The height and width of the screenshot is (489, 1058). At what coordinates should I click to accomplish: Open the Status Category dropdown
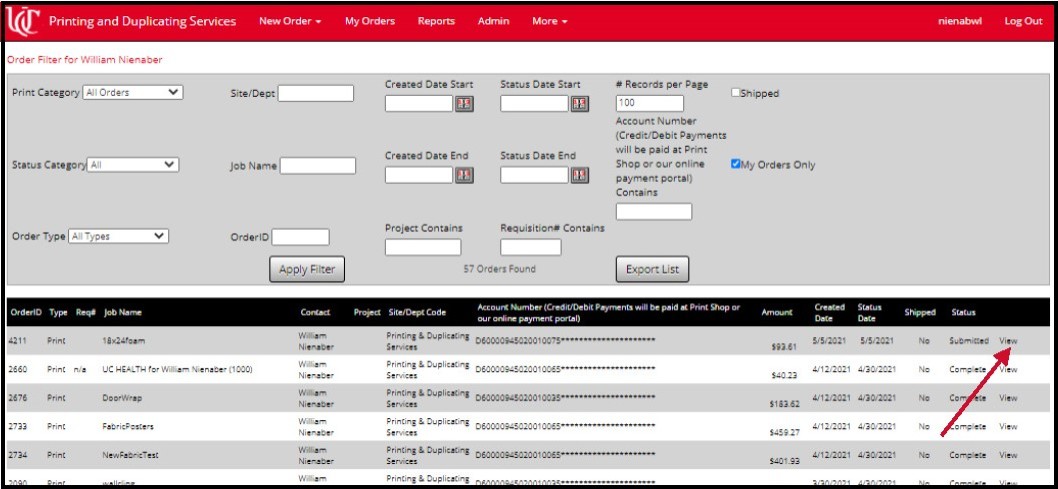pyautogui.click(x=133, y=165)
